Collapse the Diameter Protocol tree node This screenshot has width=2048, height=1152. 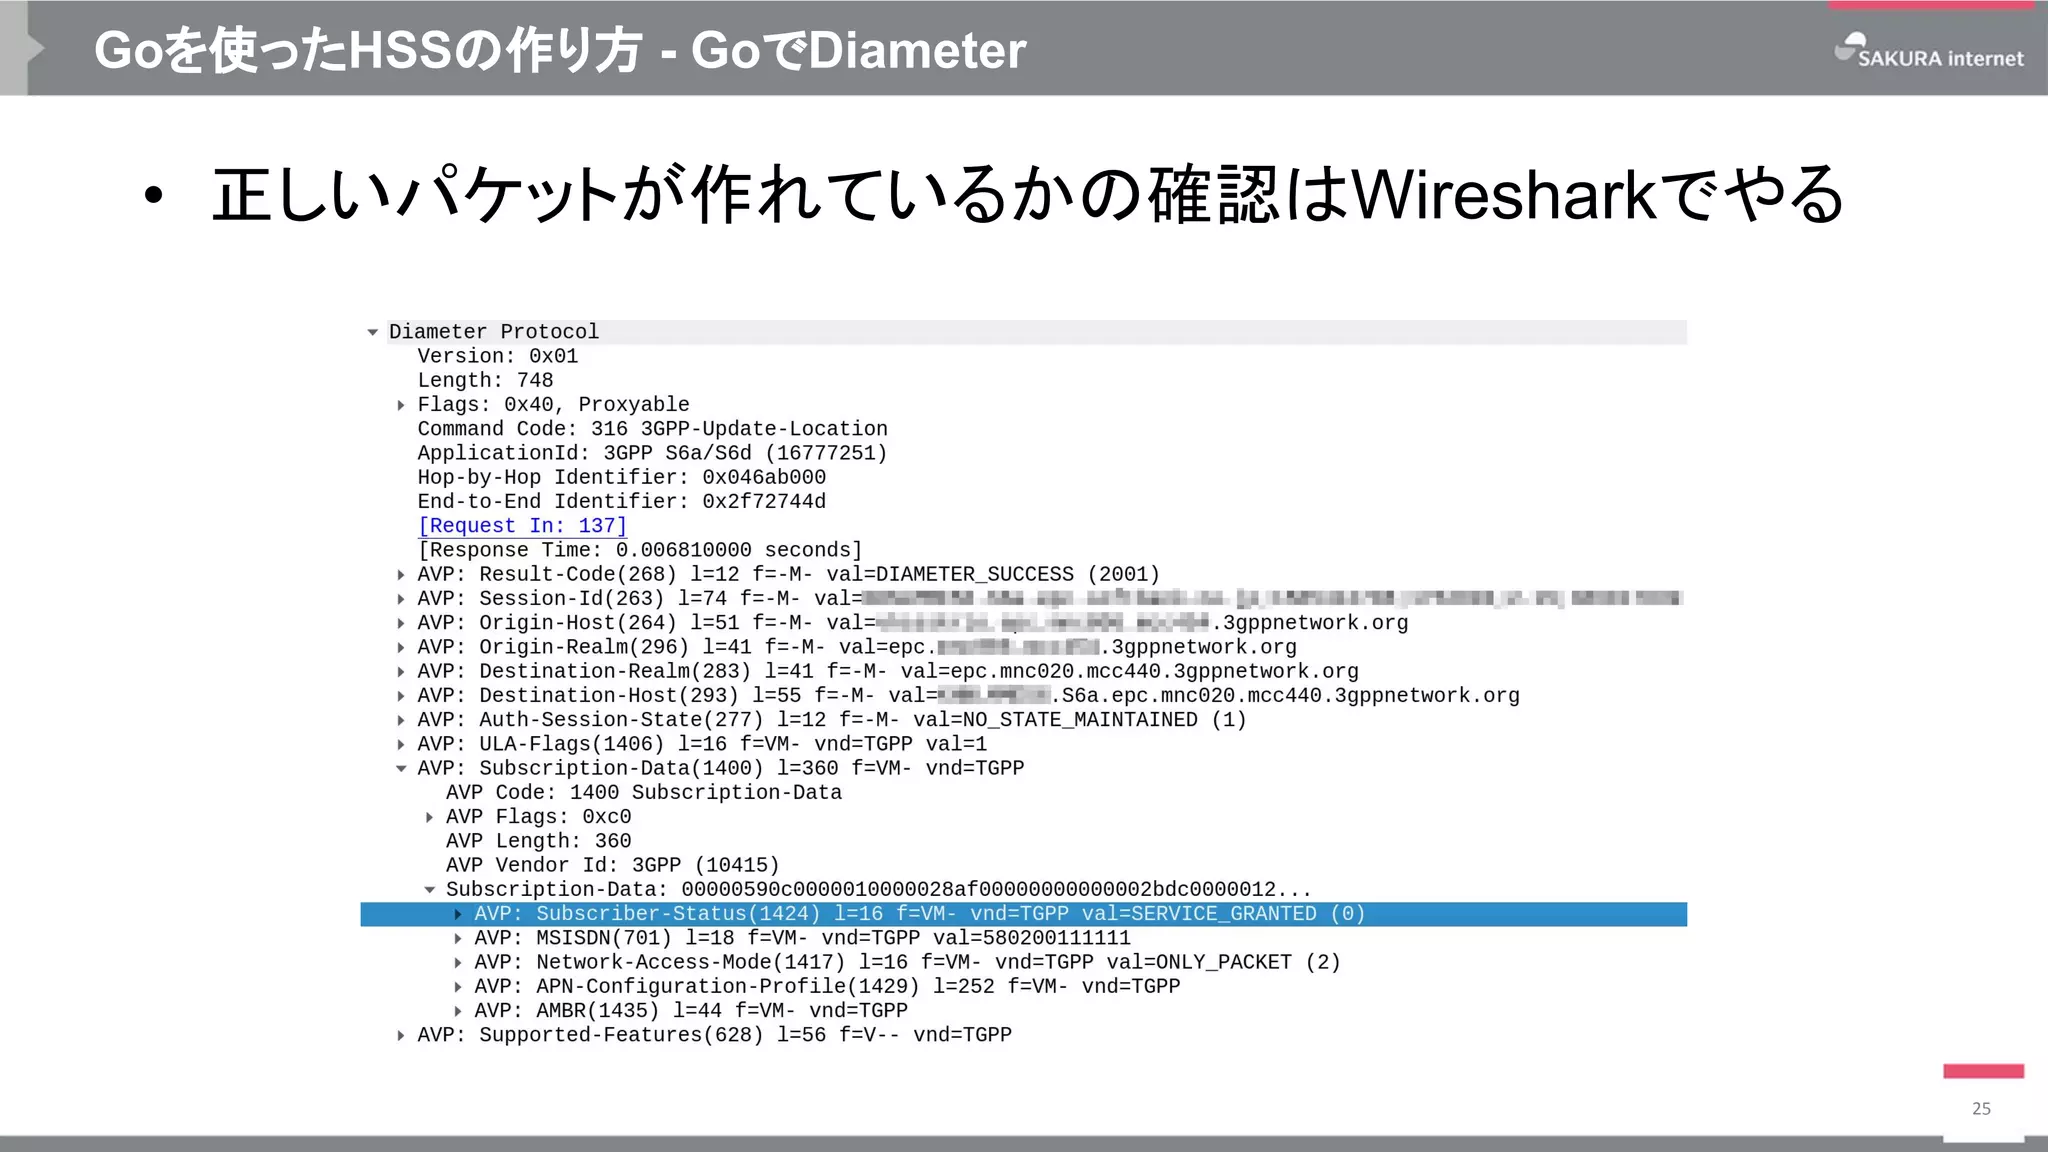point(373,332)
